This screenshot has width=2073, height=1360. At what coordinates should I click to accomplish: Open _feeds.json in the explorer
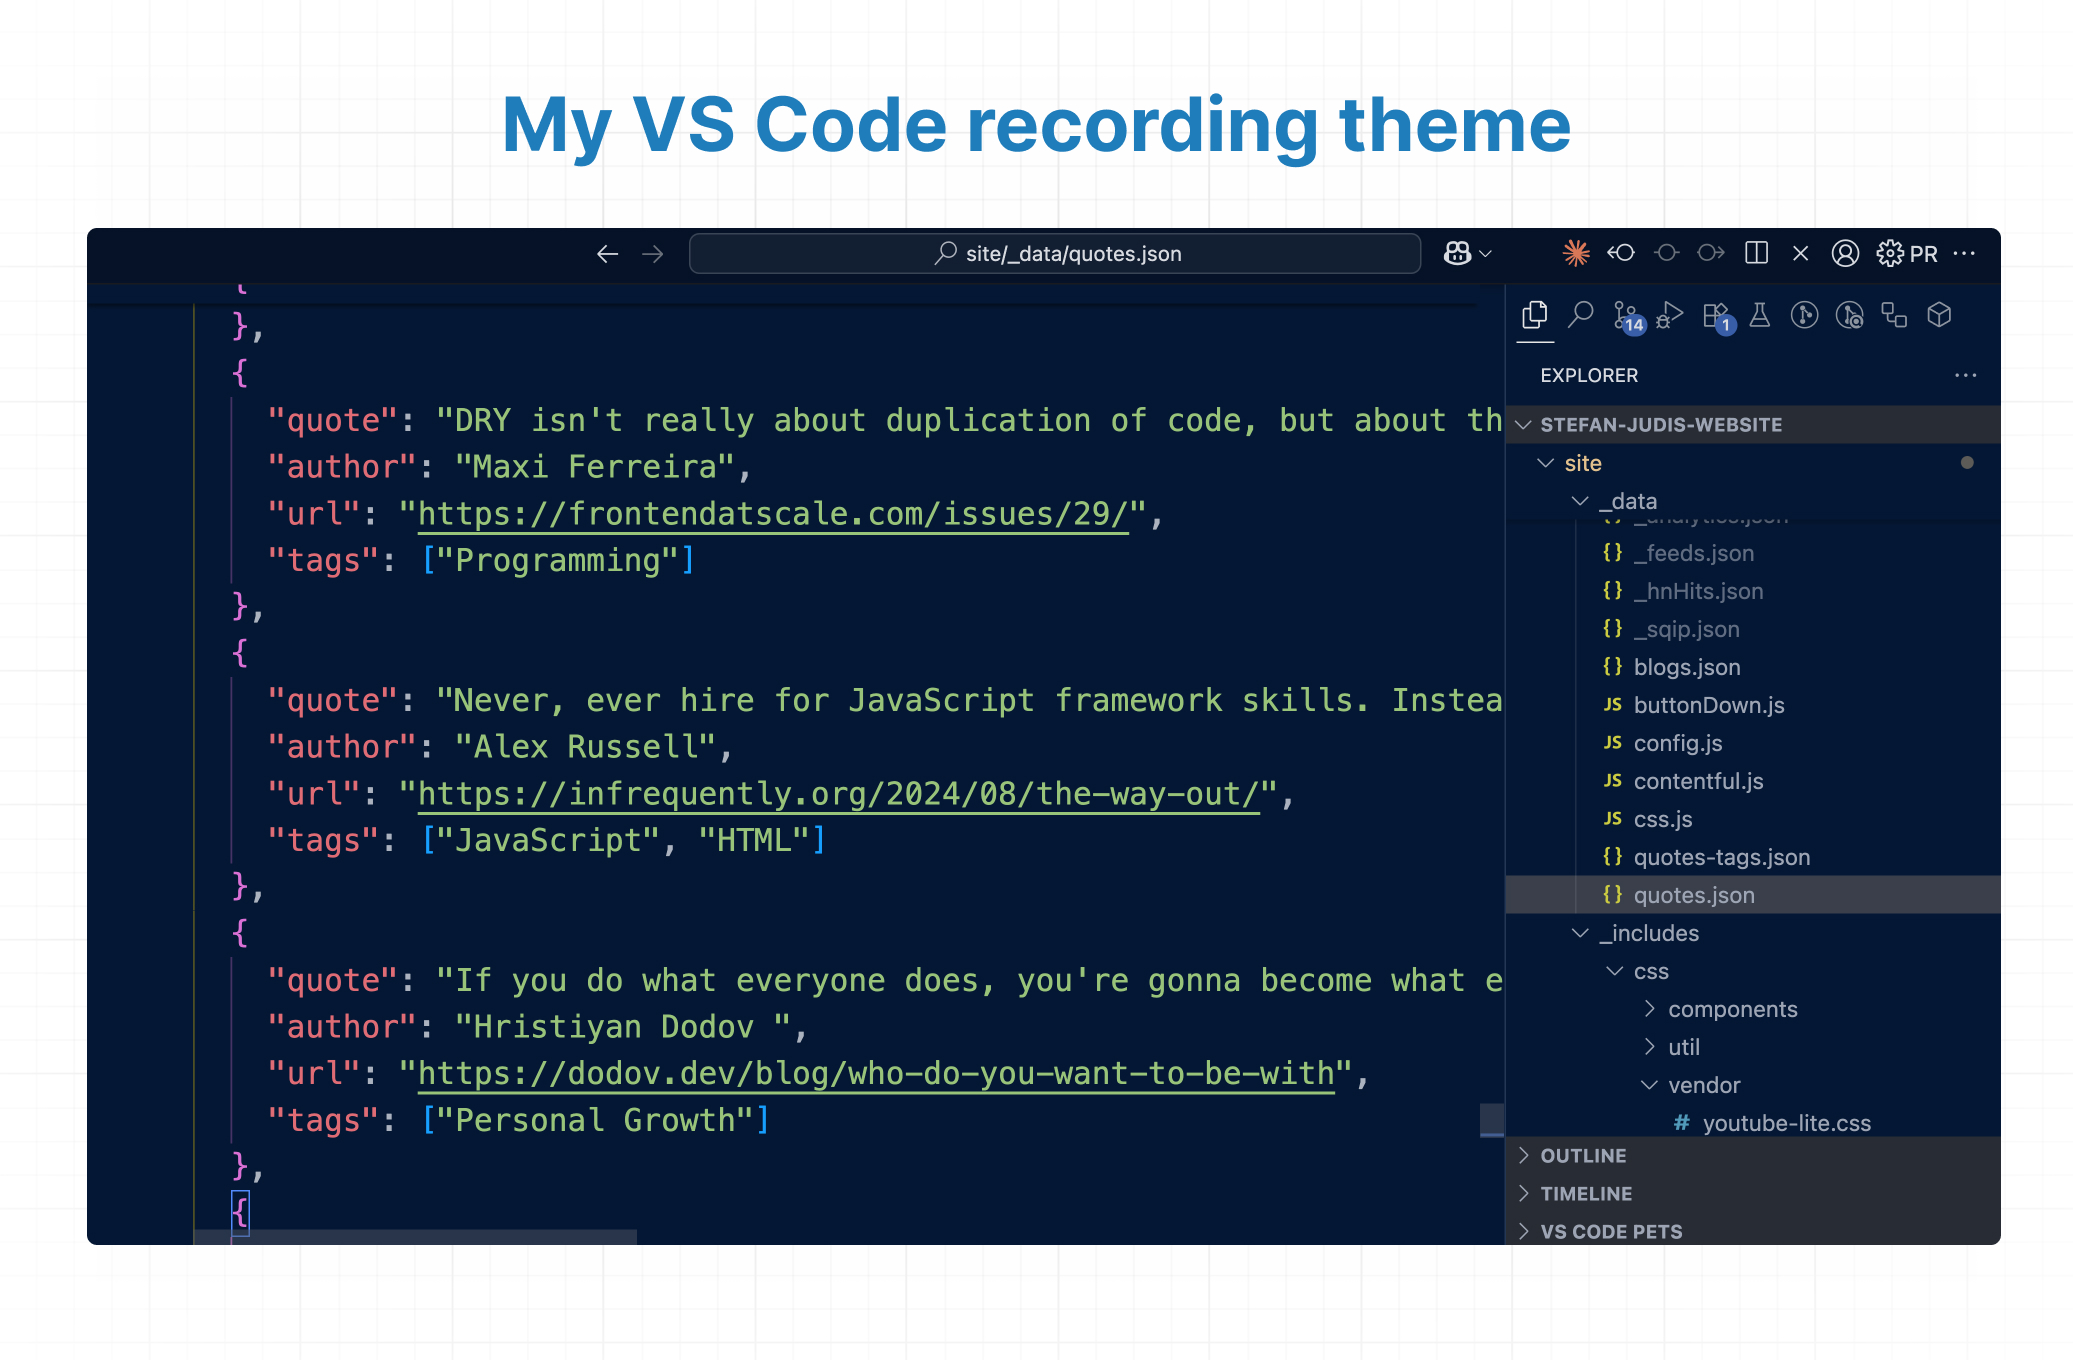coord(1753,553)
